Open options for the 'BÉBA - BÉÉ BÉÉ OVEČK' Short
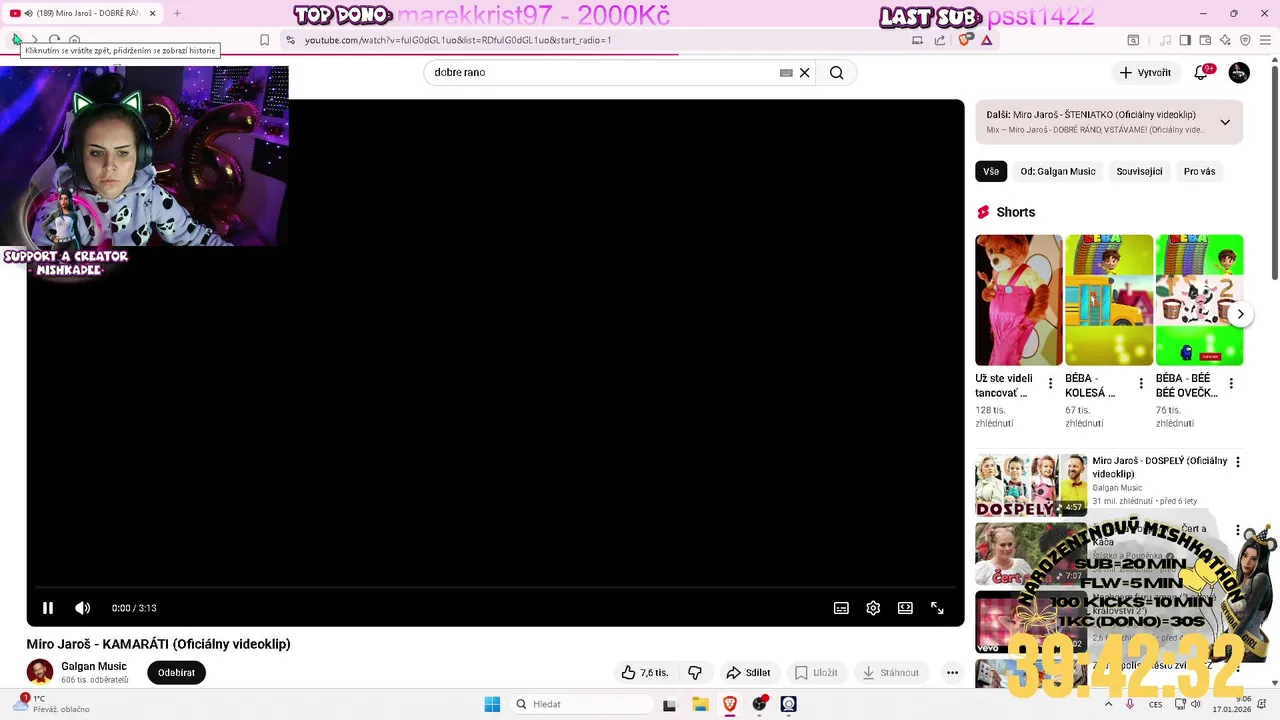 tap(1231, 384)
